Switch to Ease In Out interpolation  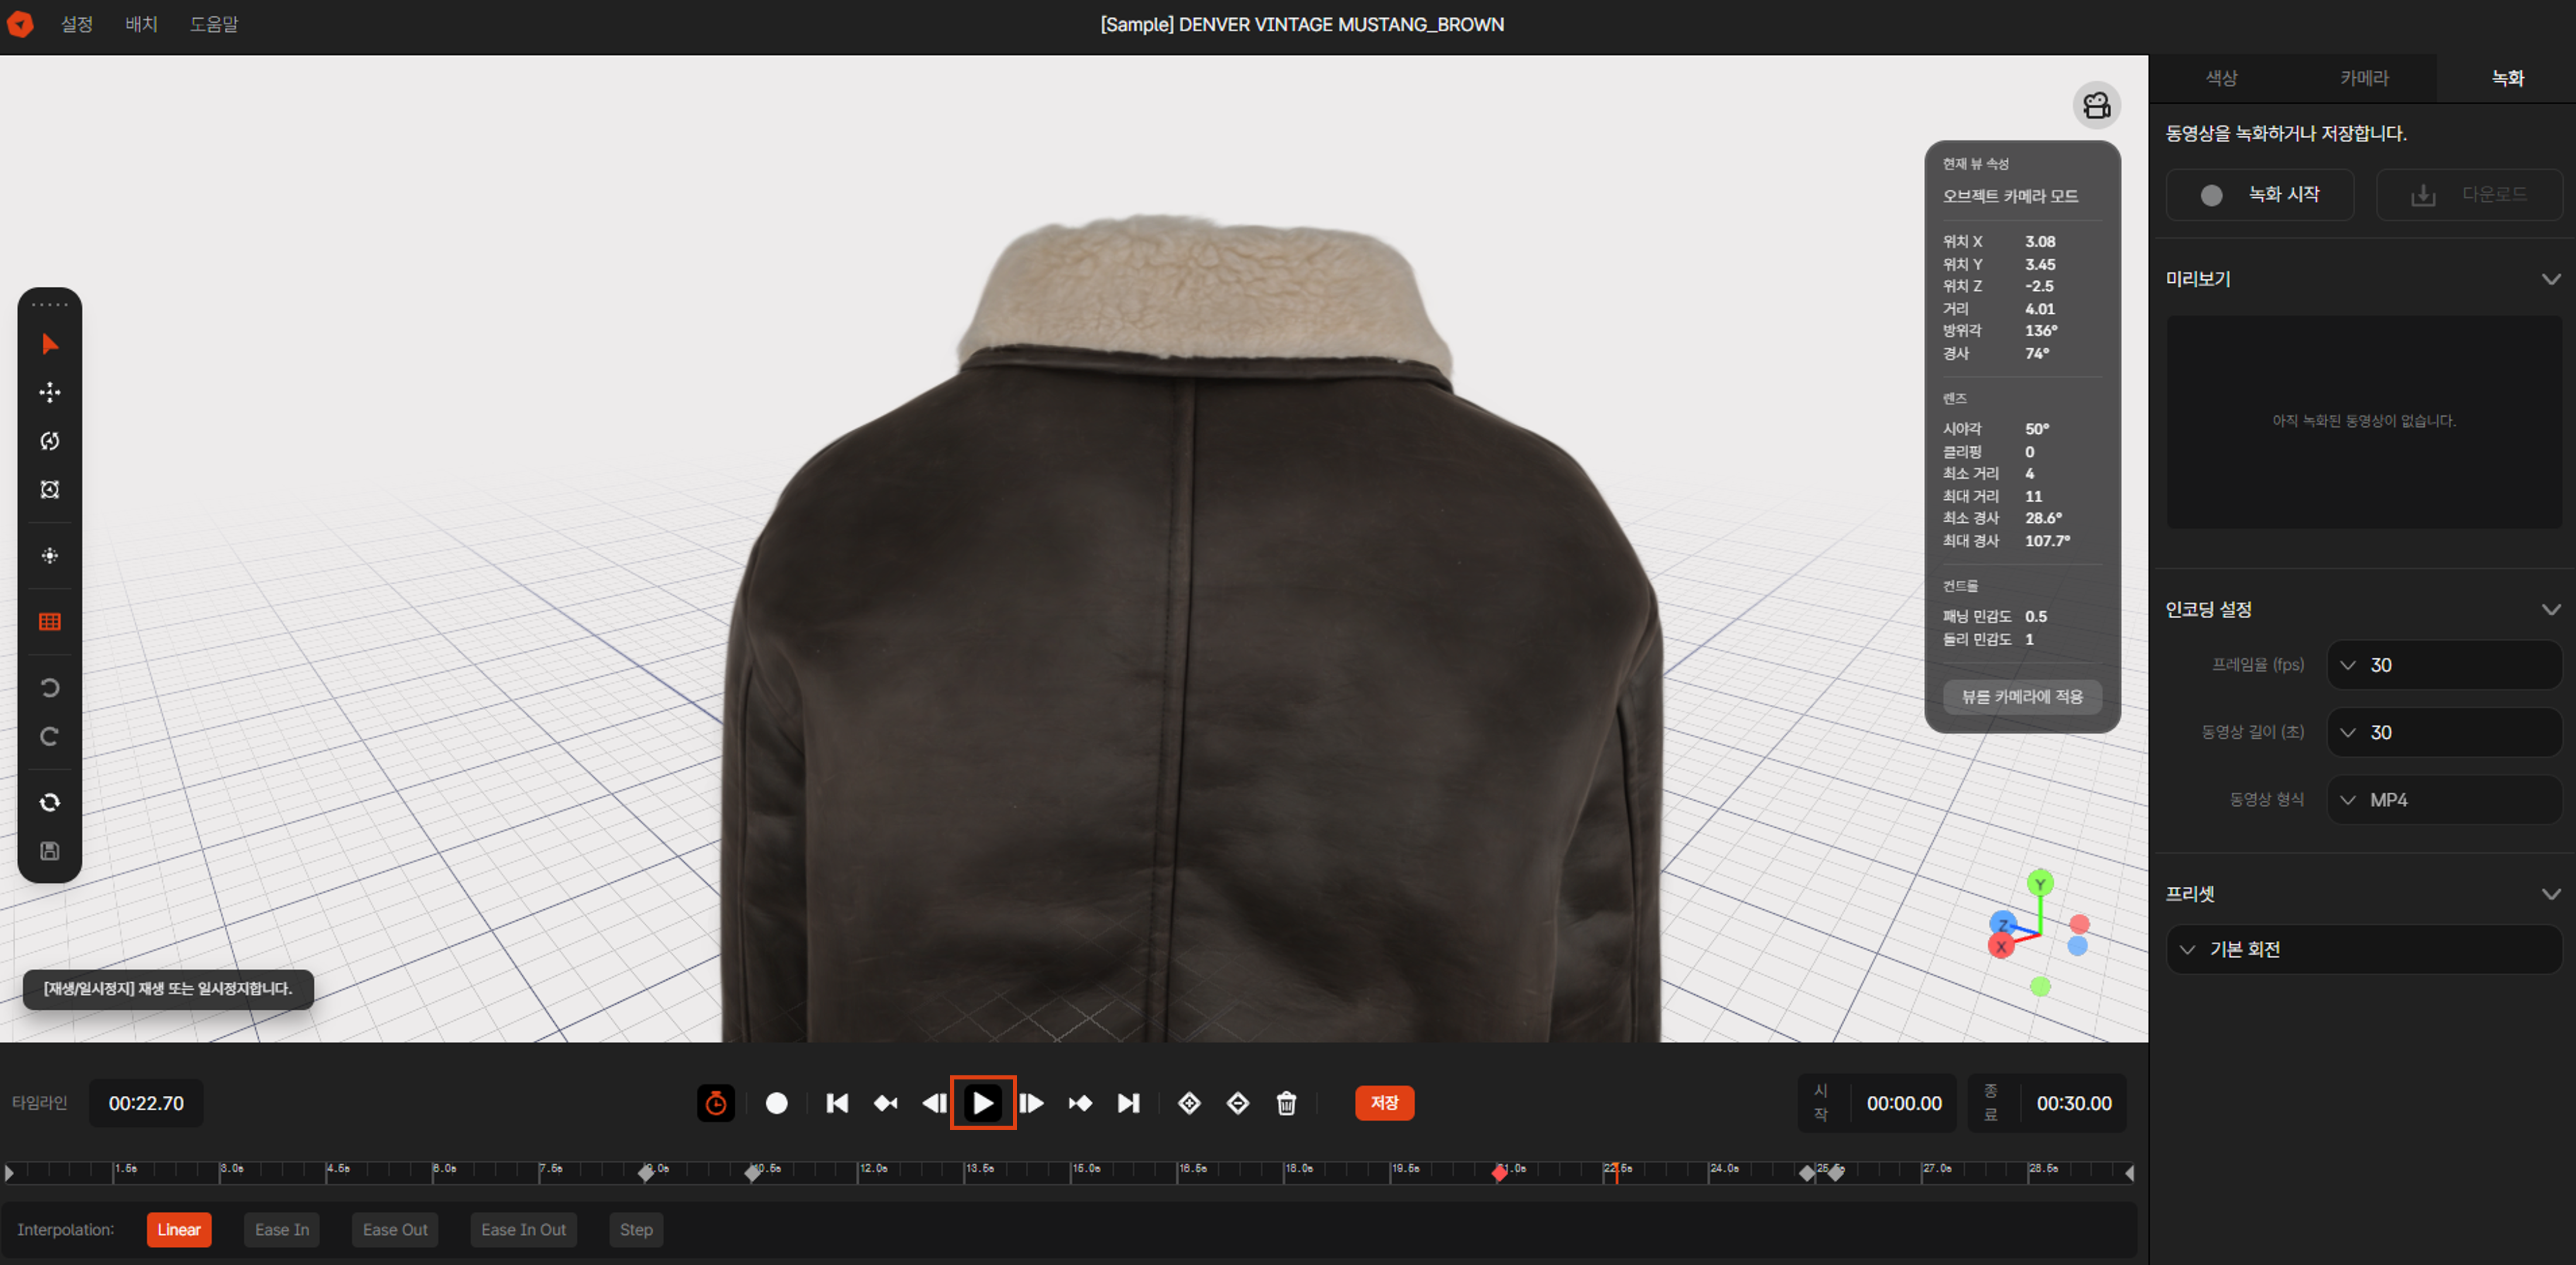pos(523,1229)
